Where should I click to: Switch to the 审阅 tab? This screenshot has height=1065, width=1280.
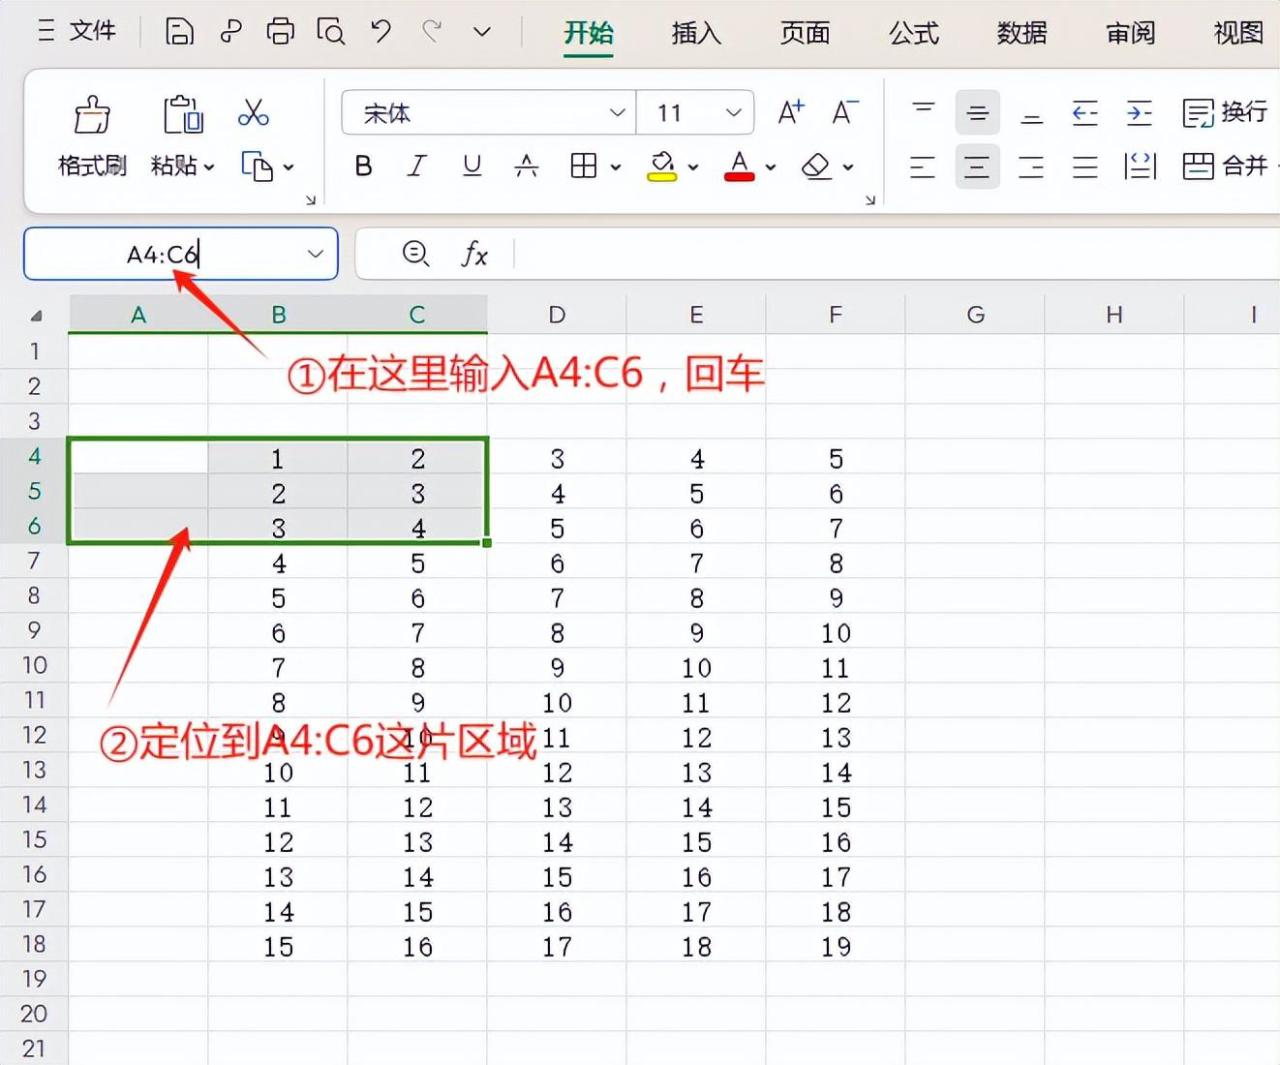tap(1131, 33)
